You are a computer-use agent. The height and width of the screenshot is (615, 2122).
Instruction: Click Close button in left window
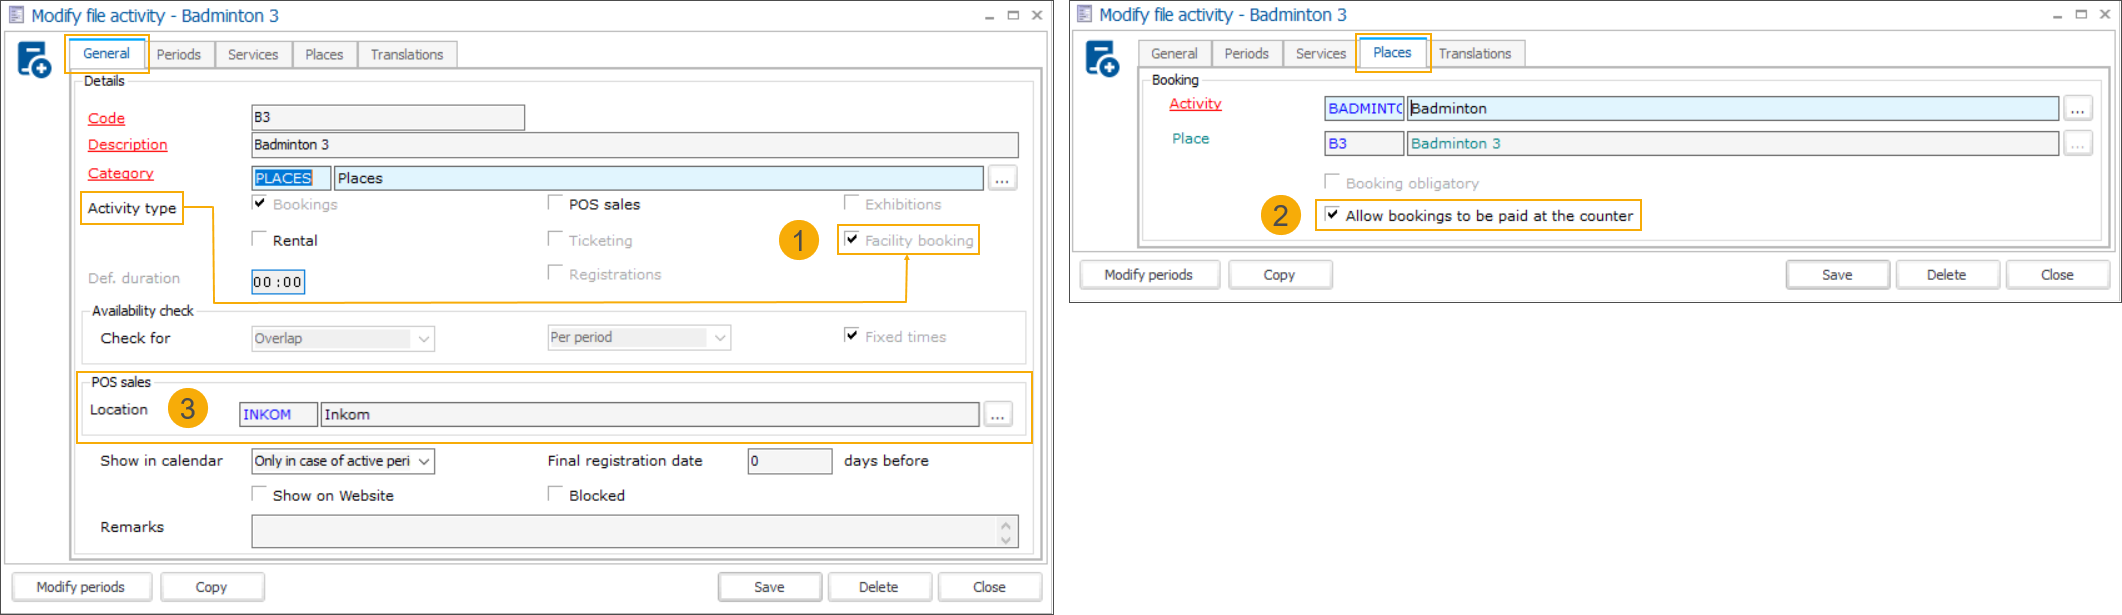coord(989,587)
